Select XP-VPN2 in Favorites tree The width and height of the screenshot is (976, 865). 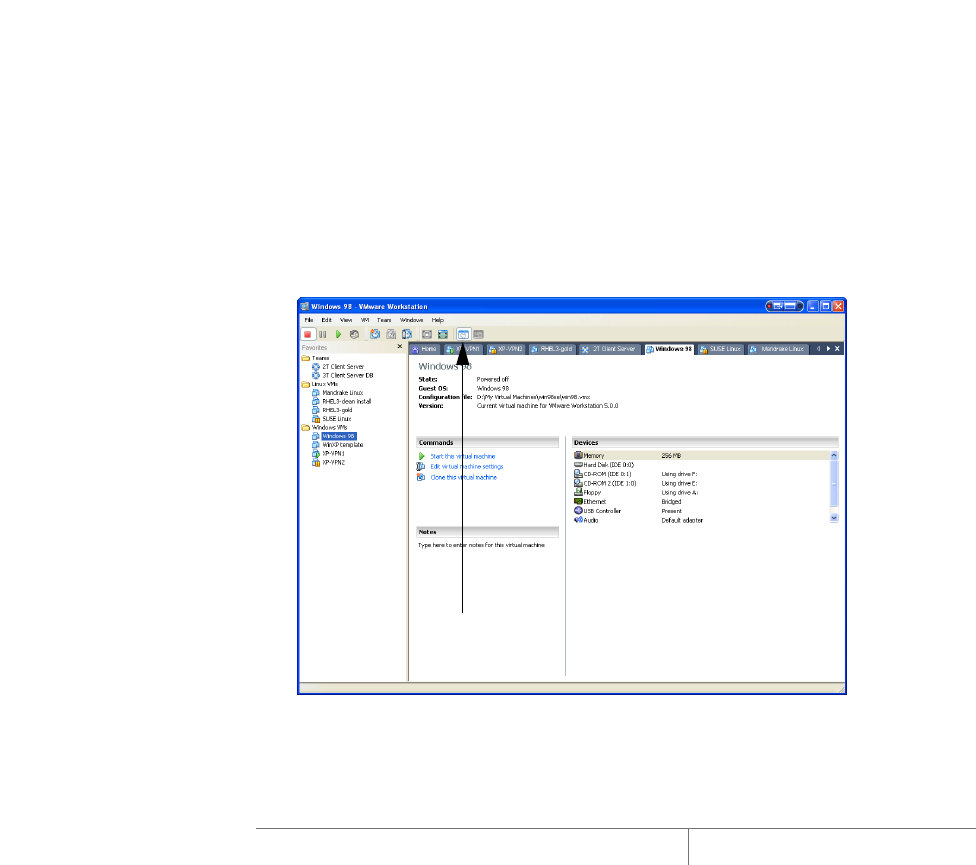tap(328, 462)
